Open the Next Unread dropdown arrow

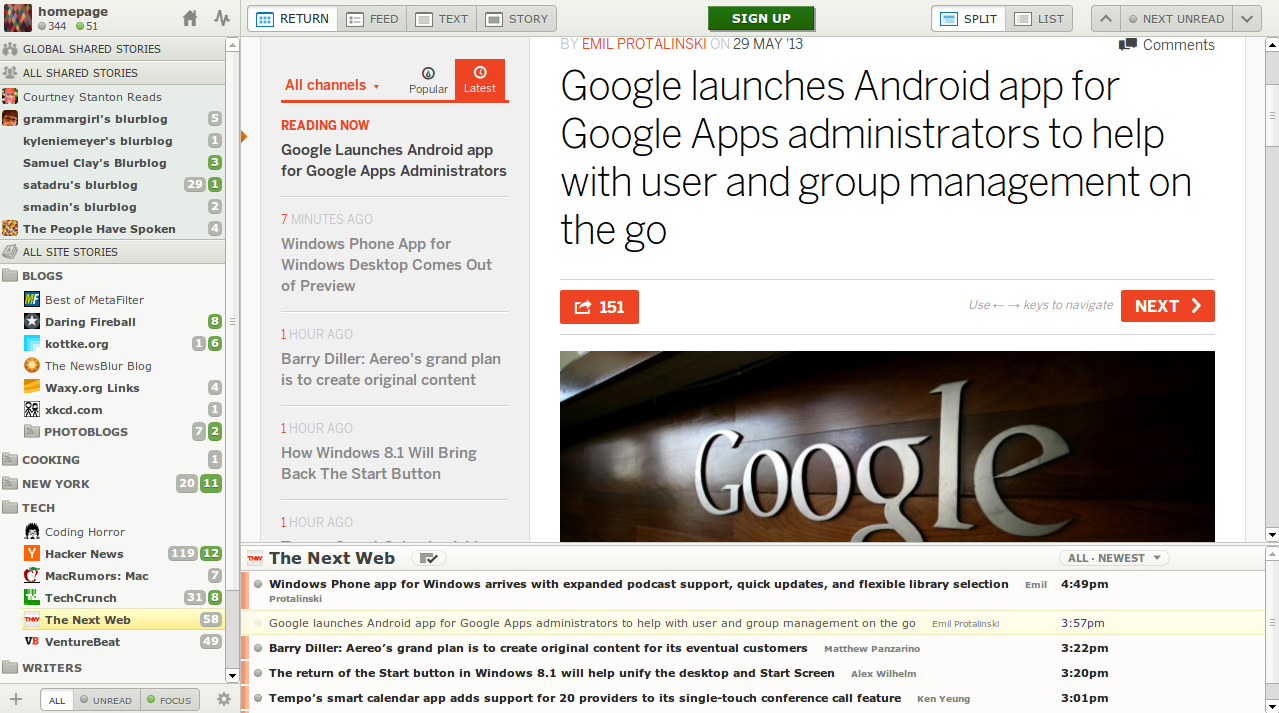1246,19
